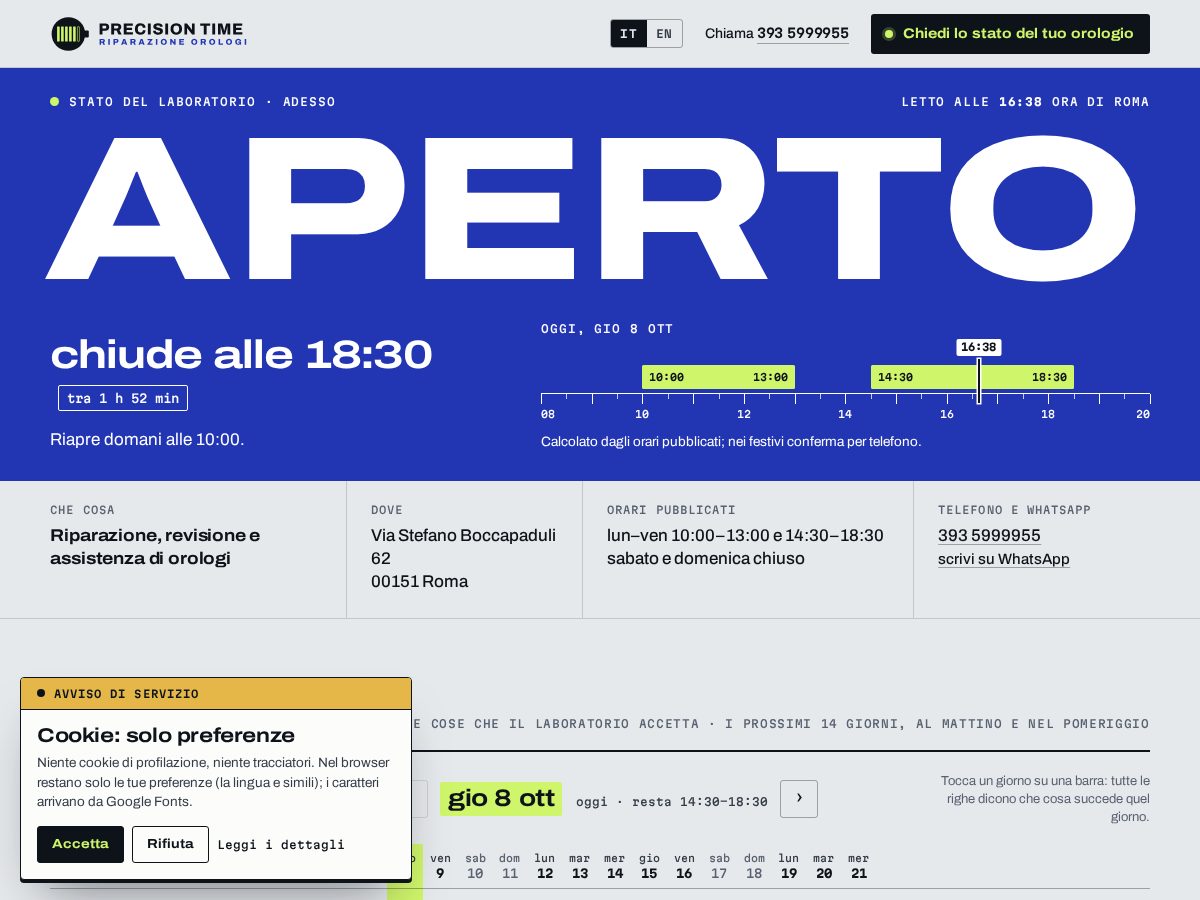Click 'oggi · resta 14:30–18:30' text
The height and width of the screenshot is (900, 1200).
point(672,802)
